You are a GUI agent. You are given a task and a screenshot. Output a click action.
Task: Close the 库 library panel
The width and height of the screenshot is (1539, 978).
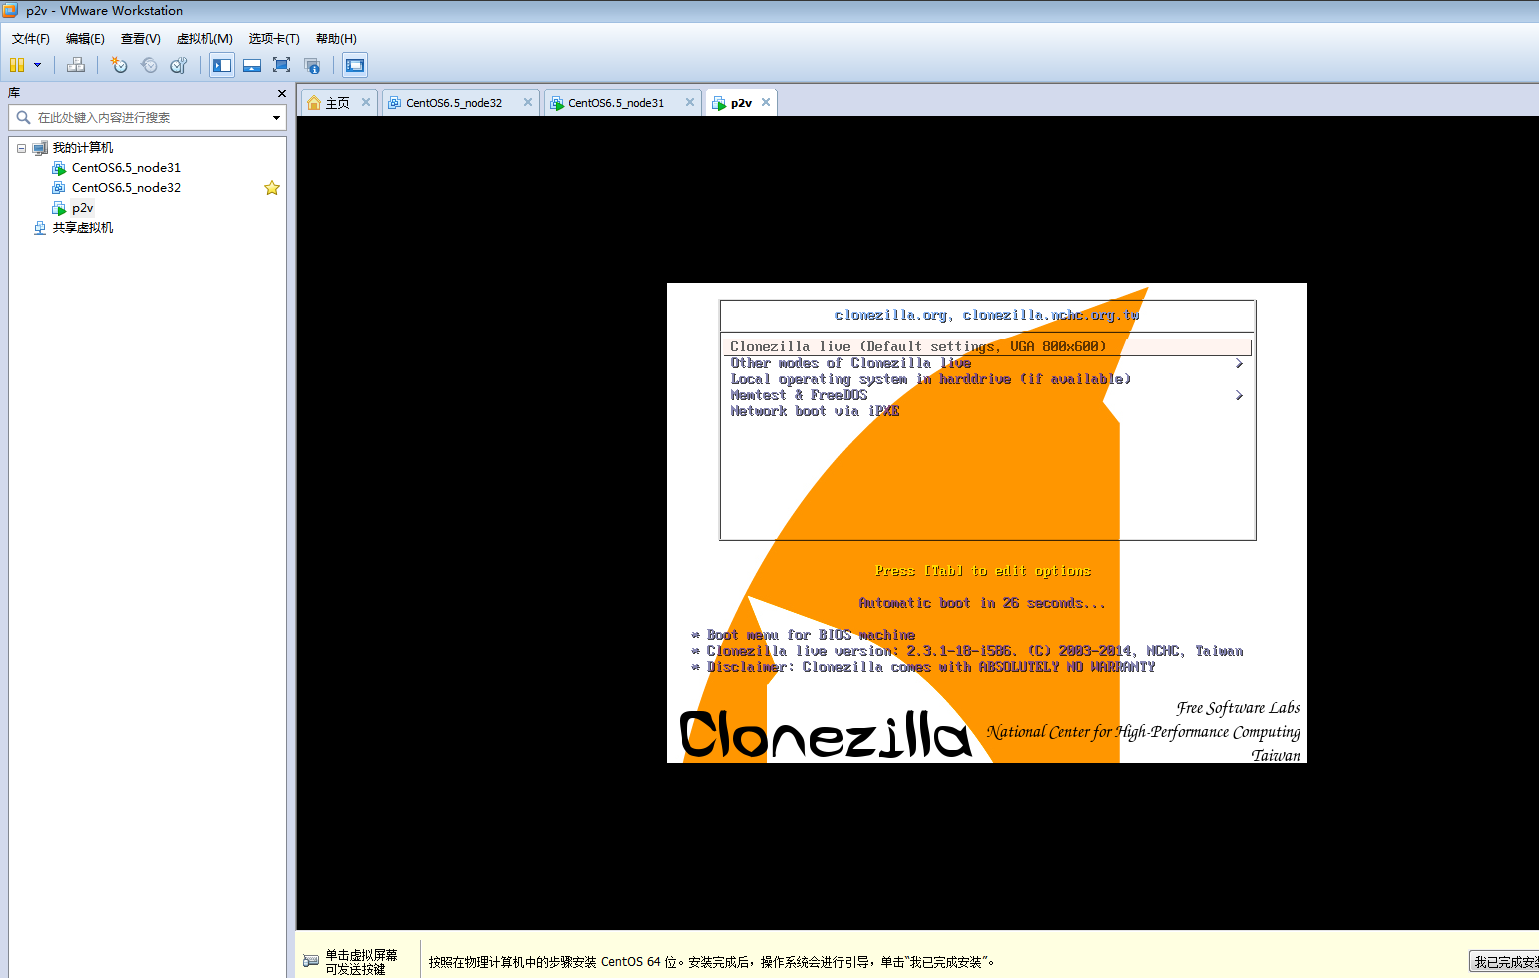pos(282,93)
